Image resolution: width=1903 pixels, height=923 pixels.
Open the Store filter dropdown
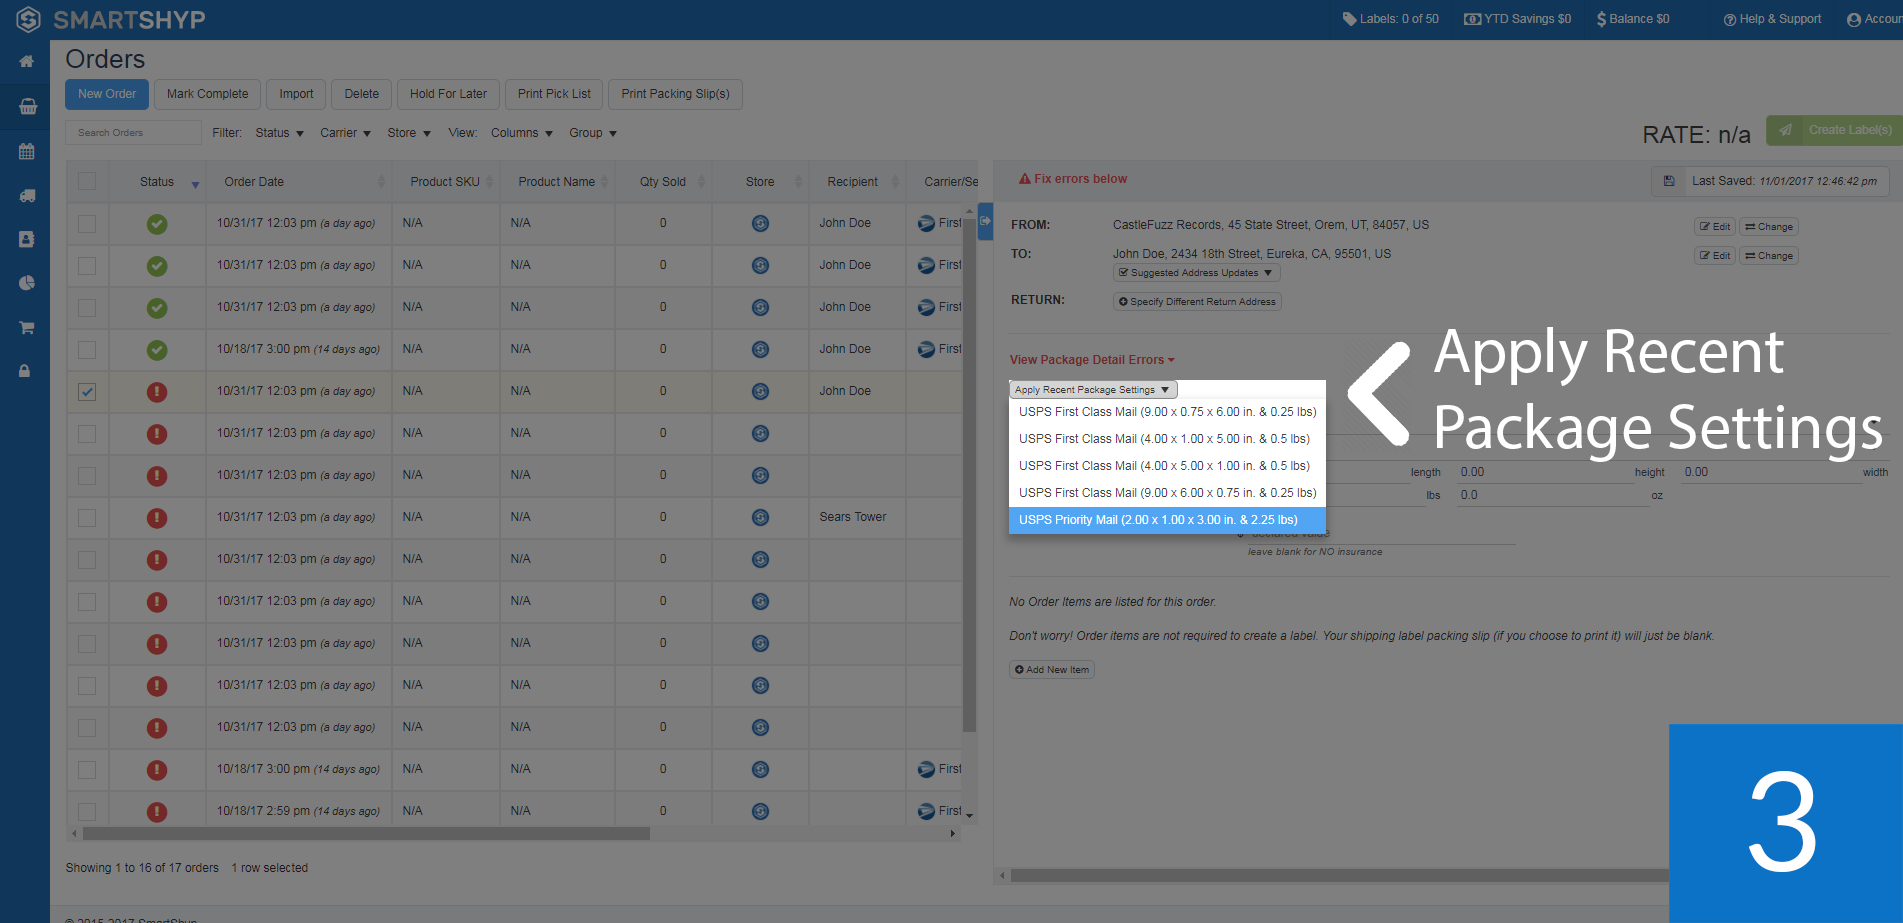click(x=409, y=133)
